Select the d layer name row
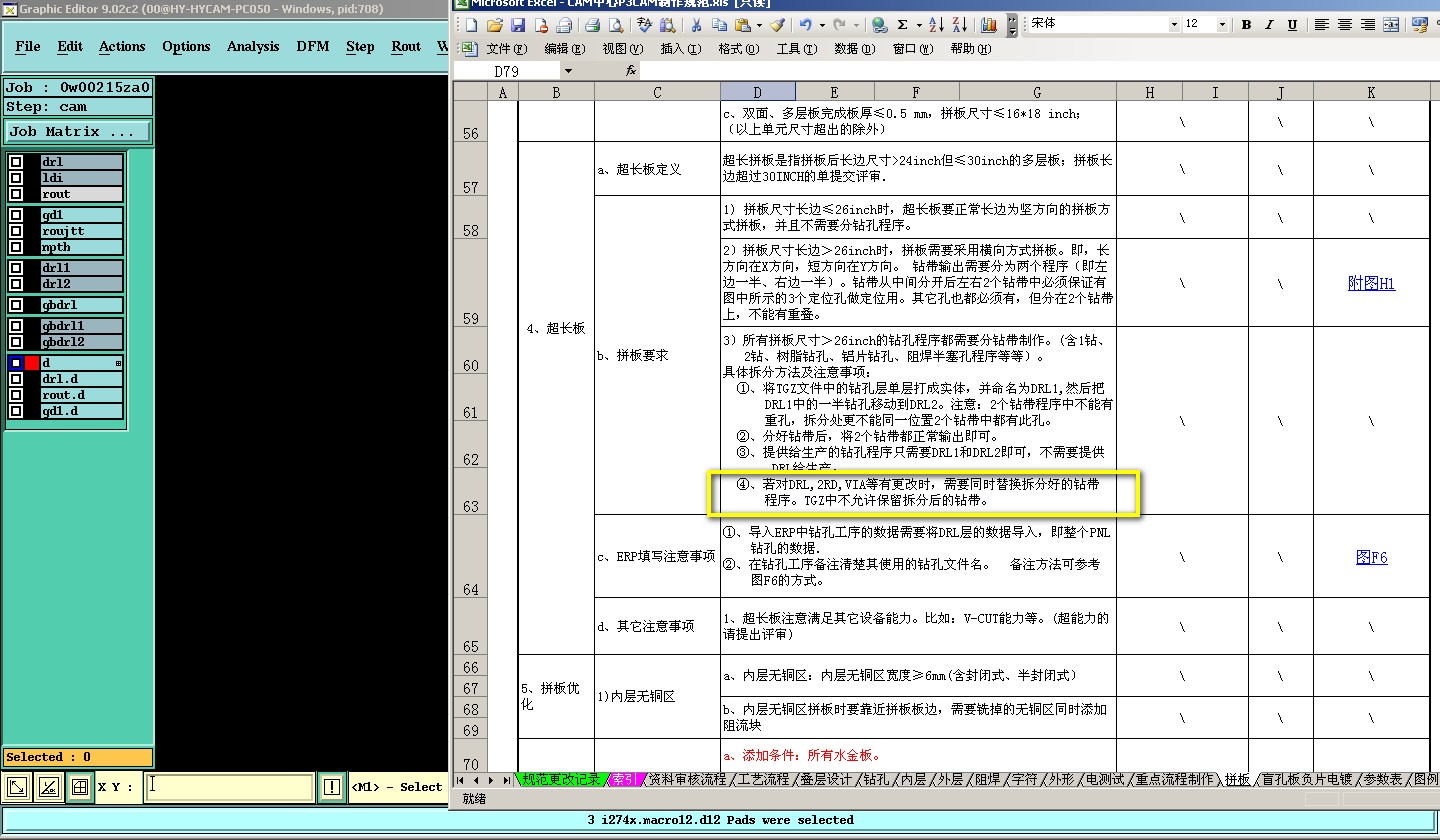This screenshot has height=840, width=1440. (x=81, y=363)
